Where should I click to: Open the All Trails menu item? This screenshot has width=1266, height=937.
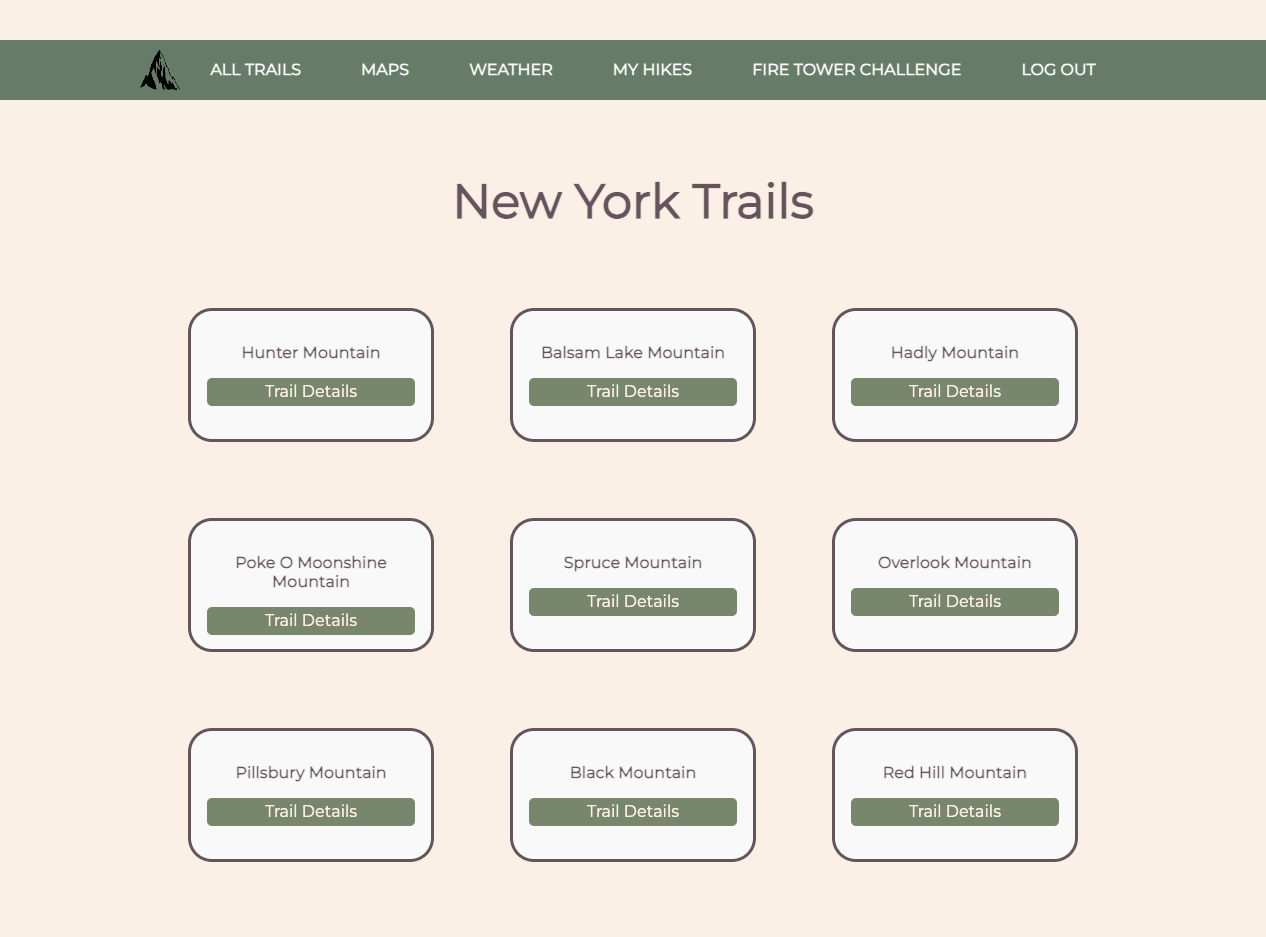pos(255,70)
